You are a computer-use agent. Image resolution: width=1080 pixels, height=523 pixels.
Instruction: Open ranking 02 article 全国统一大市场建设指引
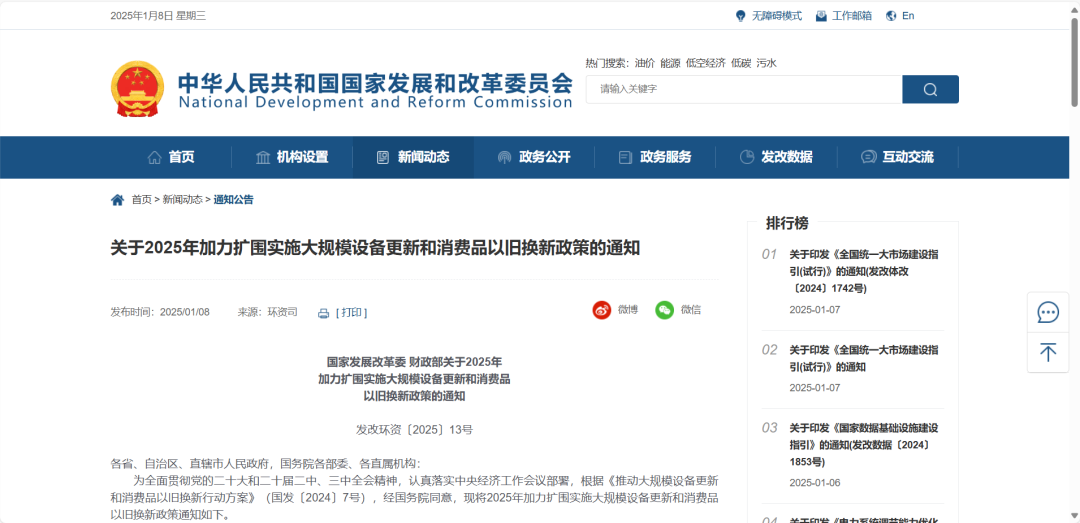(x=864, y=358)
